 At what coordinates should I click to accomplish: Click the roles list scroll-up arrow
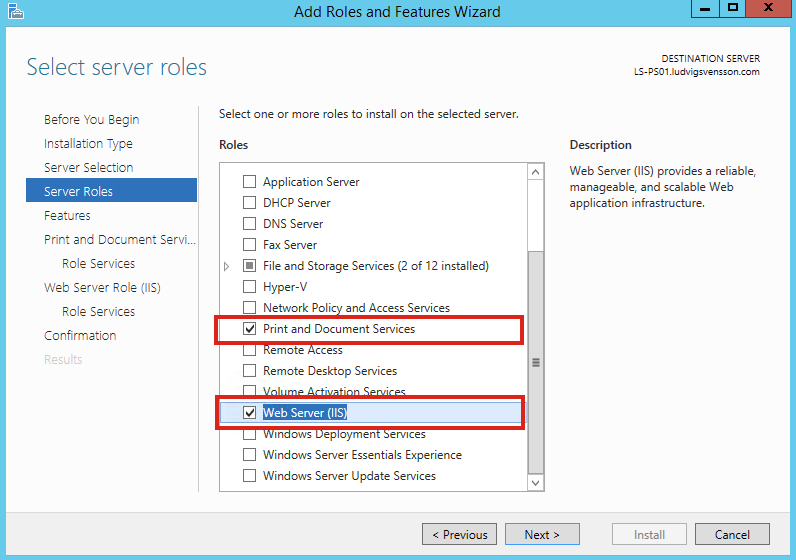pyautogui.click(x=535, y=172)
